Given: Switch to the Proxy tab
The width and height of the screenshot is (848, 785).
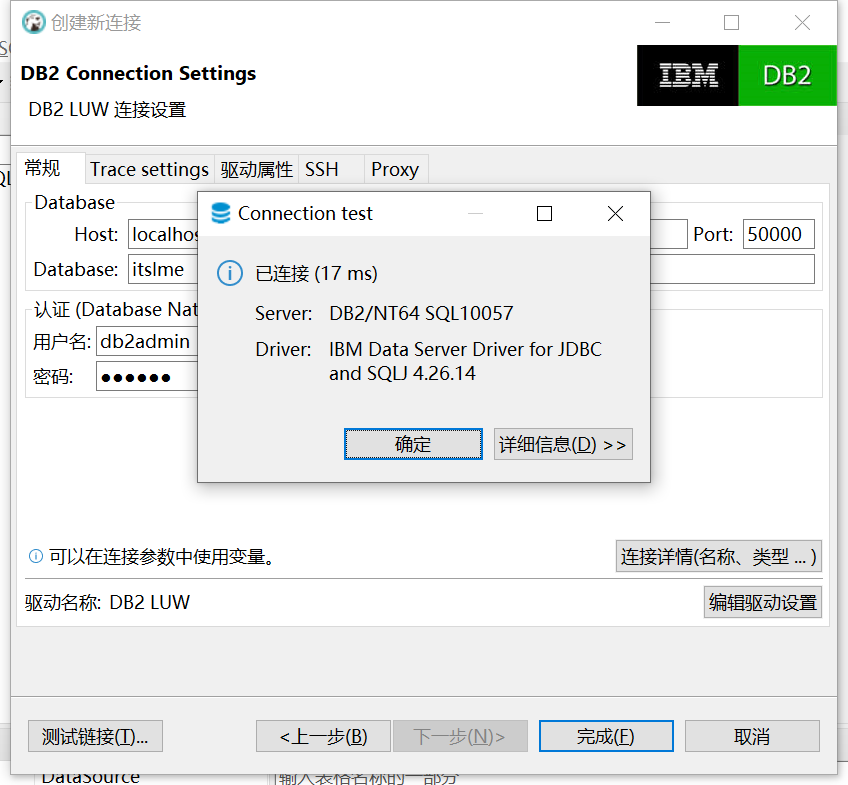Looking at the screenshot, I should click(396, 169).
